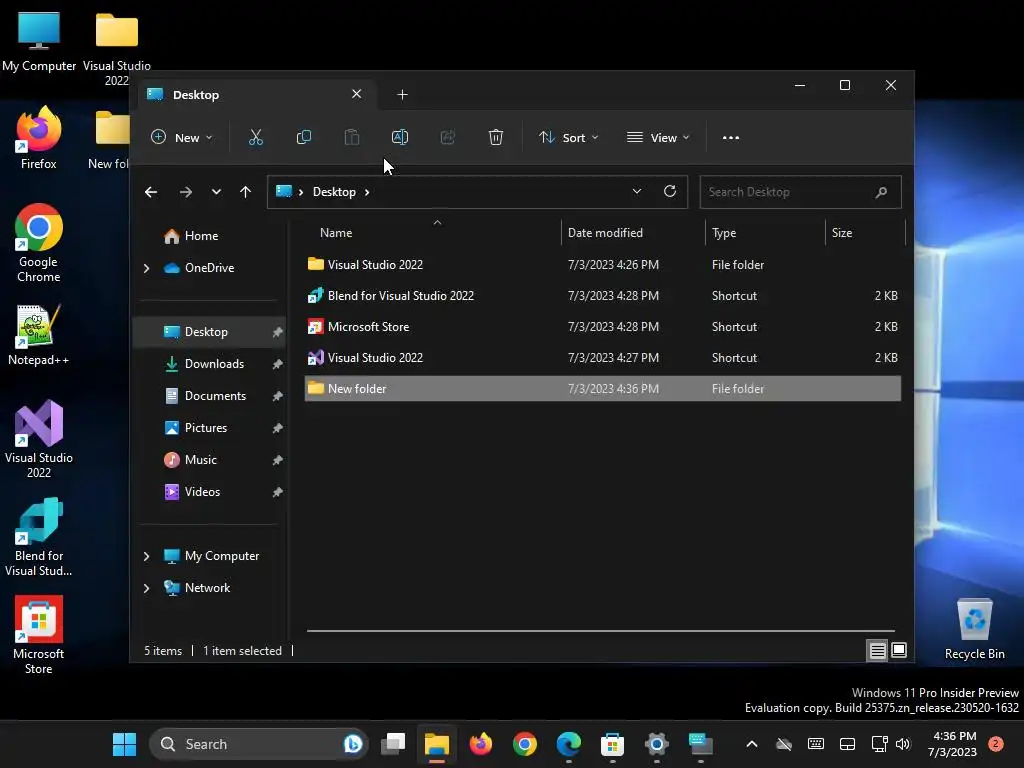Go back using the back arrow
Viewport: 1024px width, 768px height.
[x=151, y=192]
